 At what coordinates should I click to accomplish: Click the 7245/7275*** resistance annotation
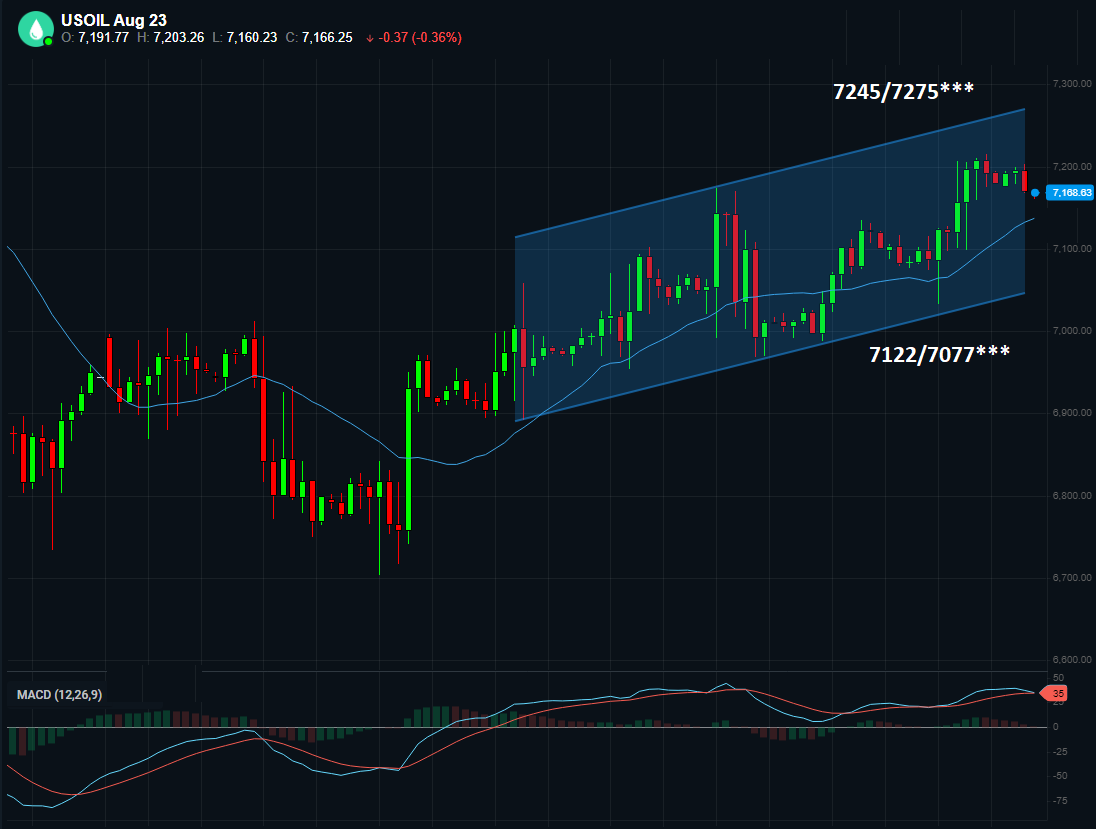click(903, 91)
